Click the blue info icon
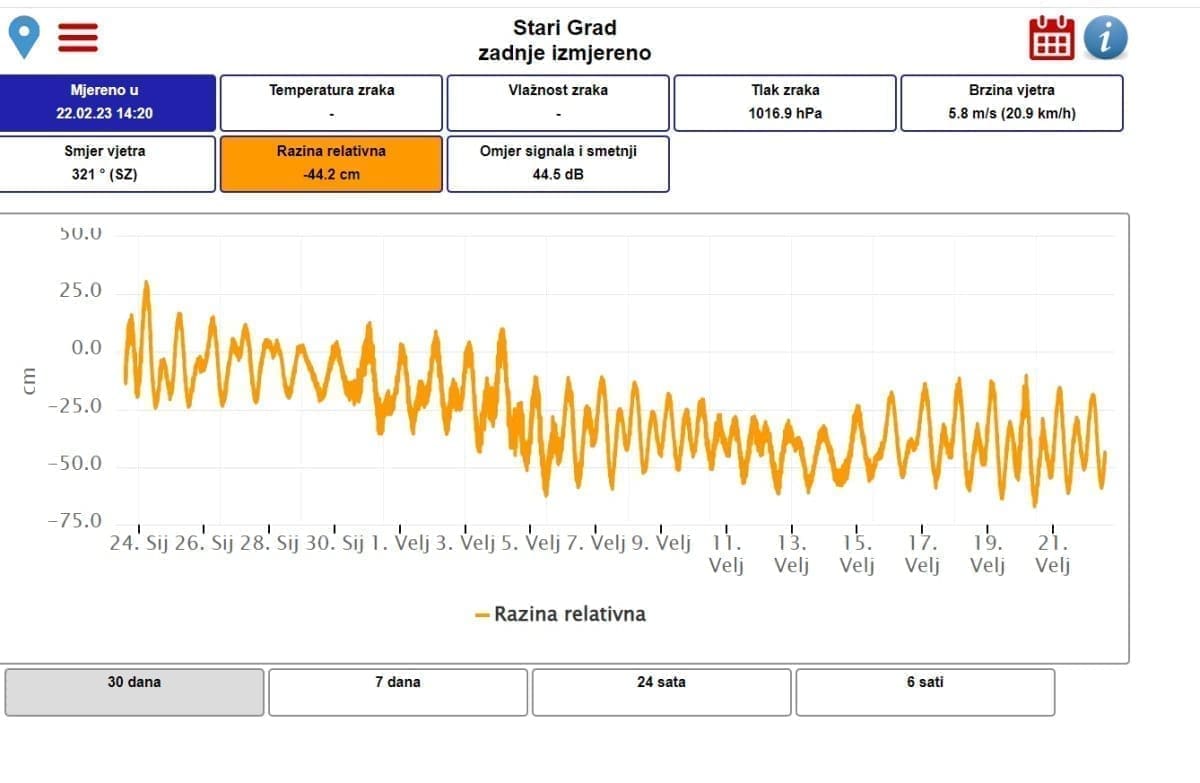1200x783 pixels. point(1105,38)
